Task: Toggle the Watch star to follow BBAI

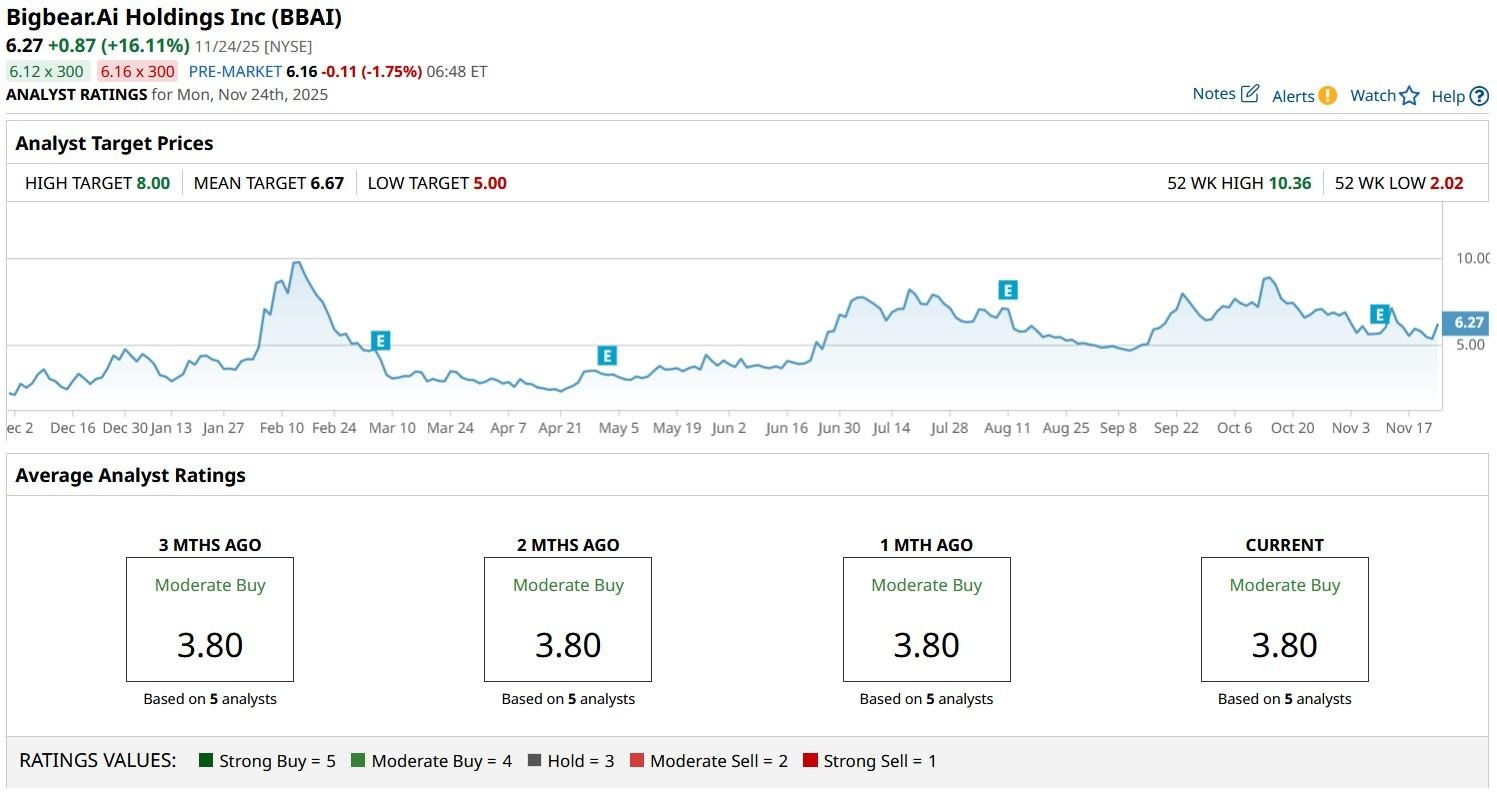Action: click(1410, 95)
